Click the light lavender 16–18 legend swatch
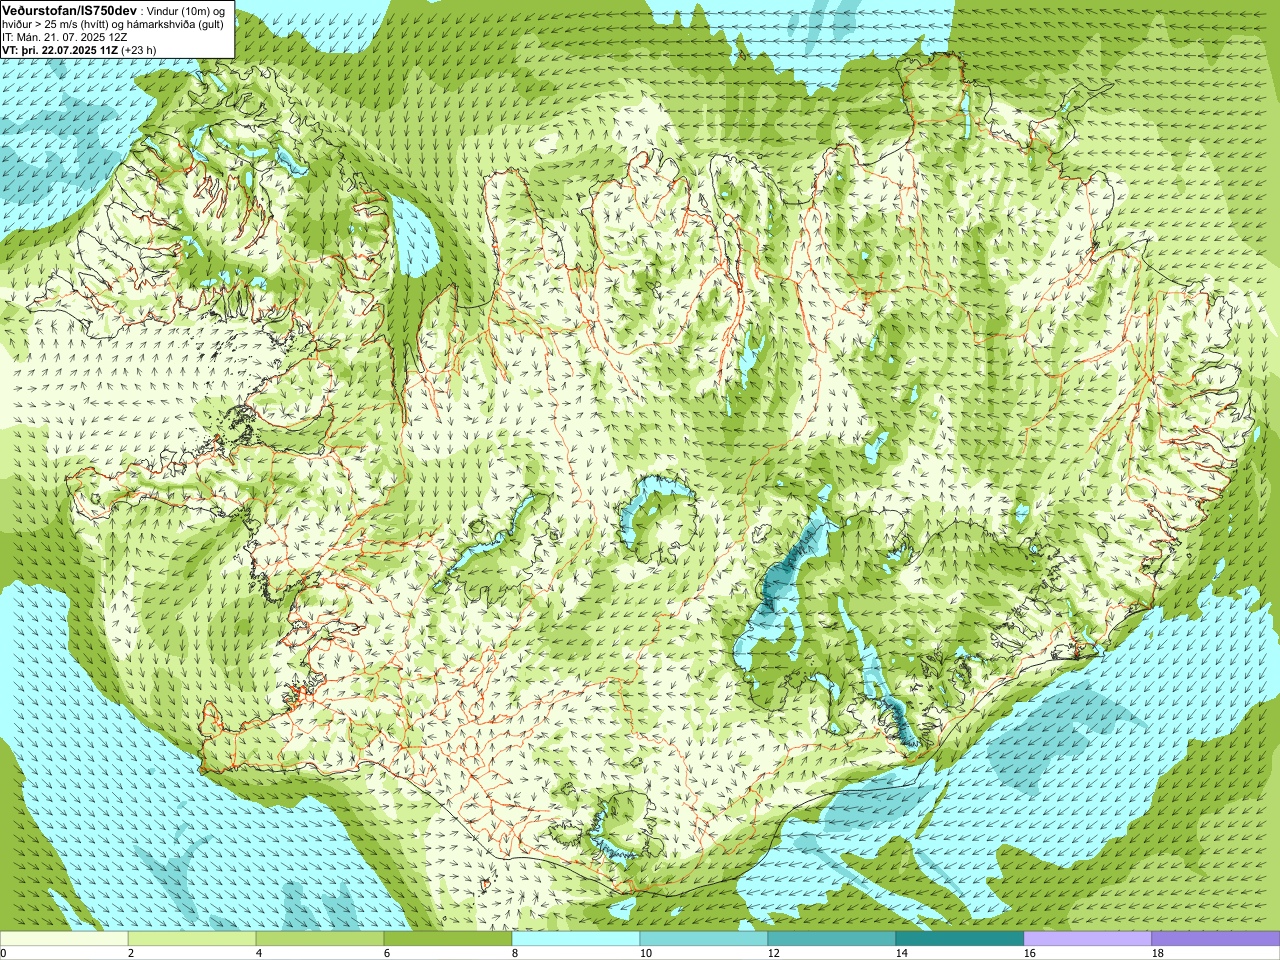Screen dimensions: 1280x960 (x=1088, y=939)
